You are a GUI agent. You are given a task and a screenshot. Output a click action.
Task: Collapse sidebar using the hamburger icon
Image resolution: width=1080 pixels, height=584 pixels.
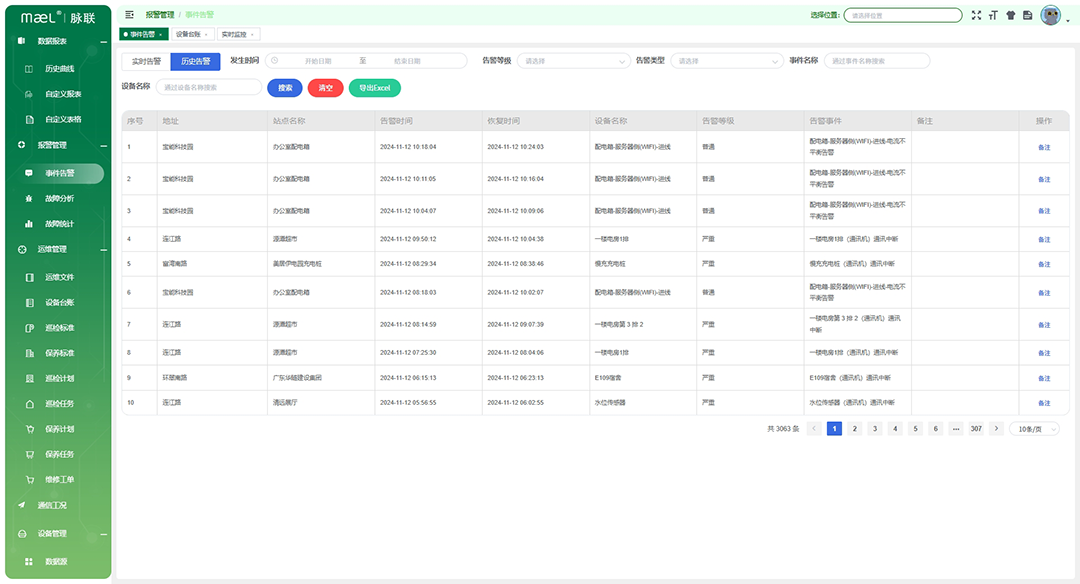click(x=129, y=15)
